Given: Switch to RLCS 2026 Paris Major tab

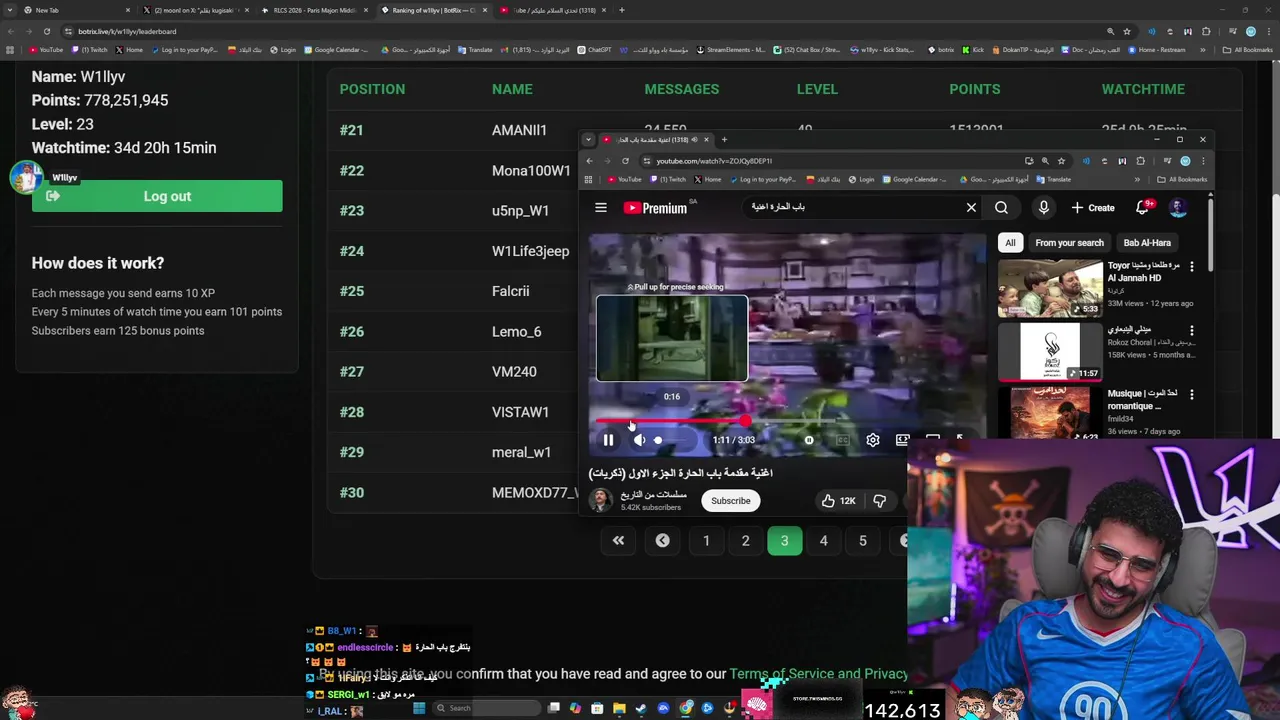Looking at the screenshot, I should (x=315, y=10).
